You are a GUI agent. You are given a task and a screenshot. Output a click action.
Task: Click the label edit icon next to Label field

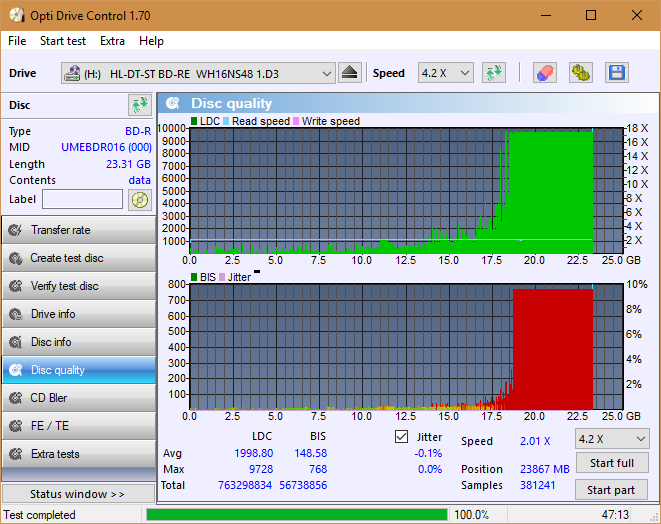pyautogui.click(x=139, y=199)
